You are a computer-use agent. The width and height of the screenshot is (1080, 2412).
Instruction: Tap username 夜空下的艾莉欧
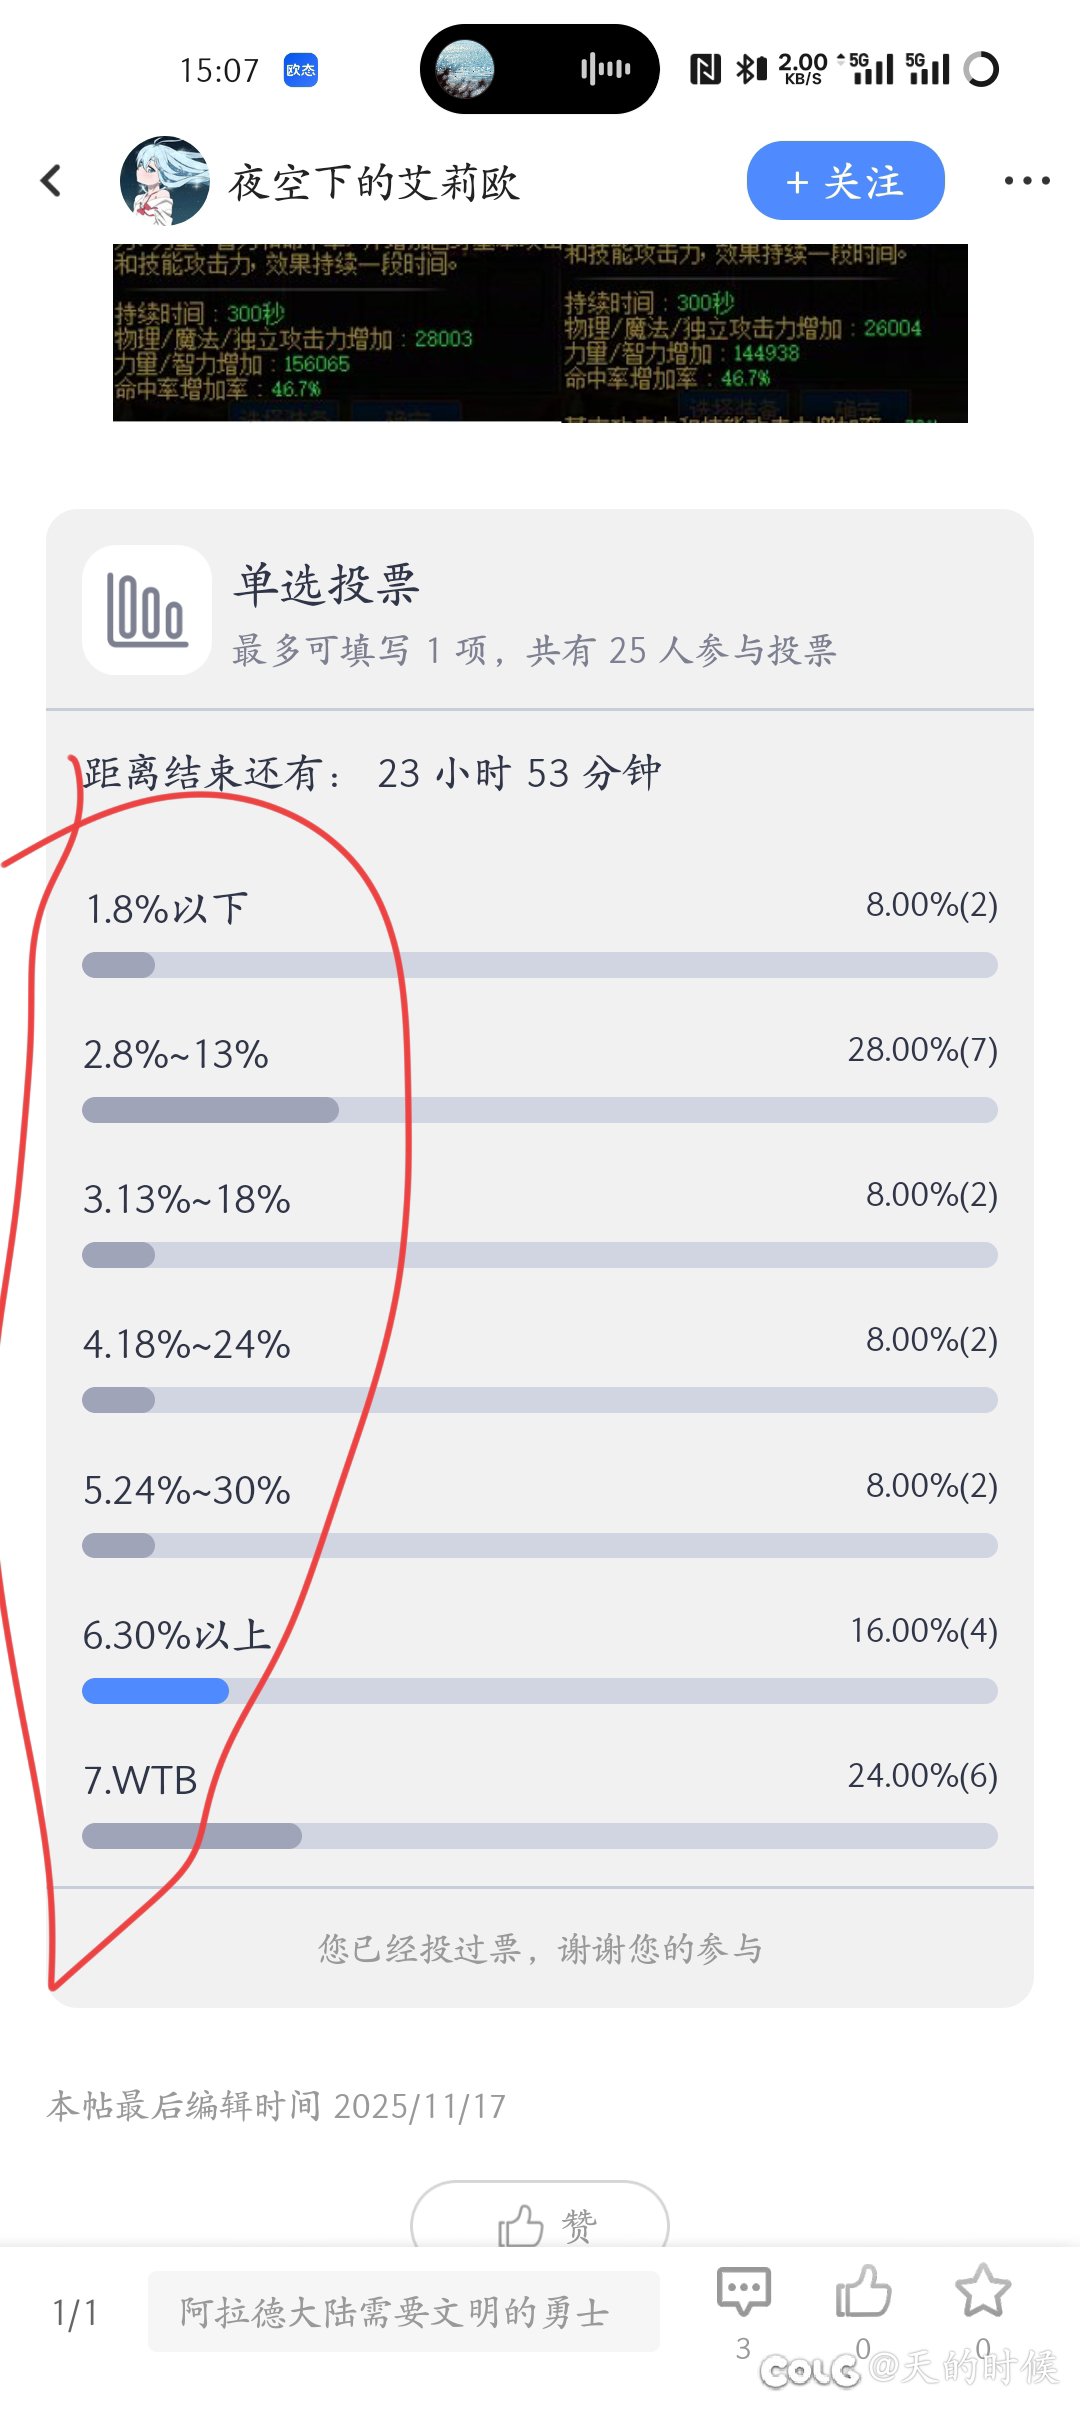click(374, 183)
